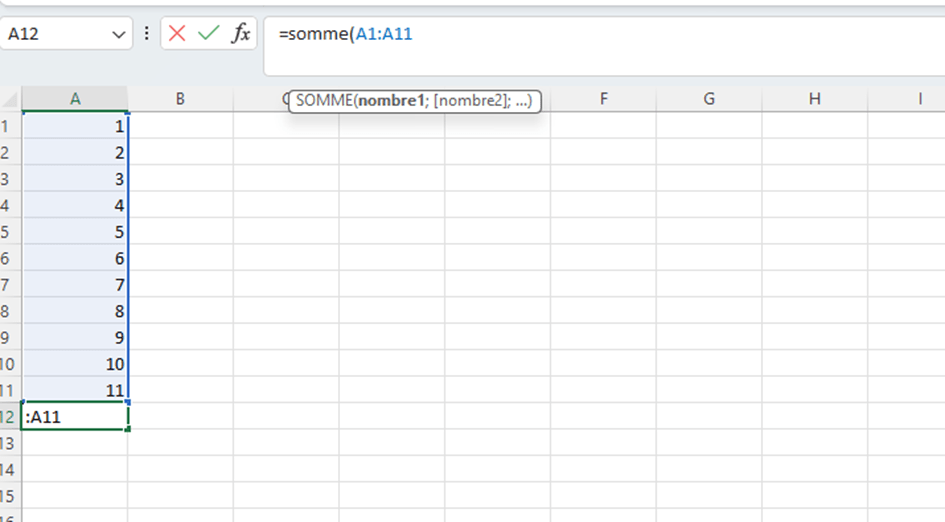Select column B header
The image size is (945, 522).
click(x=180, y=99)
